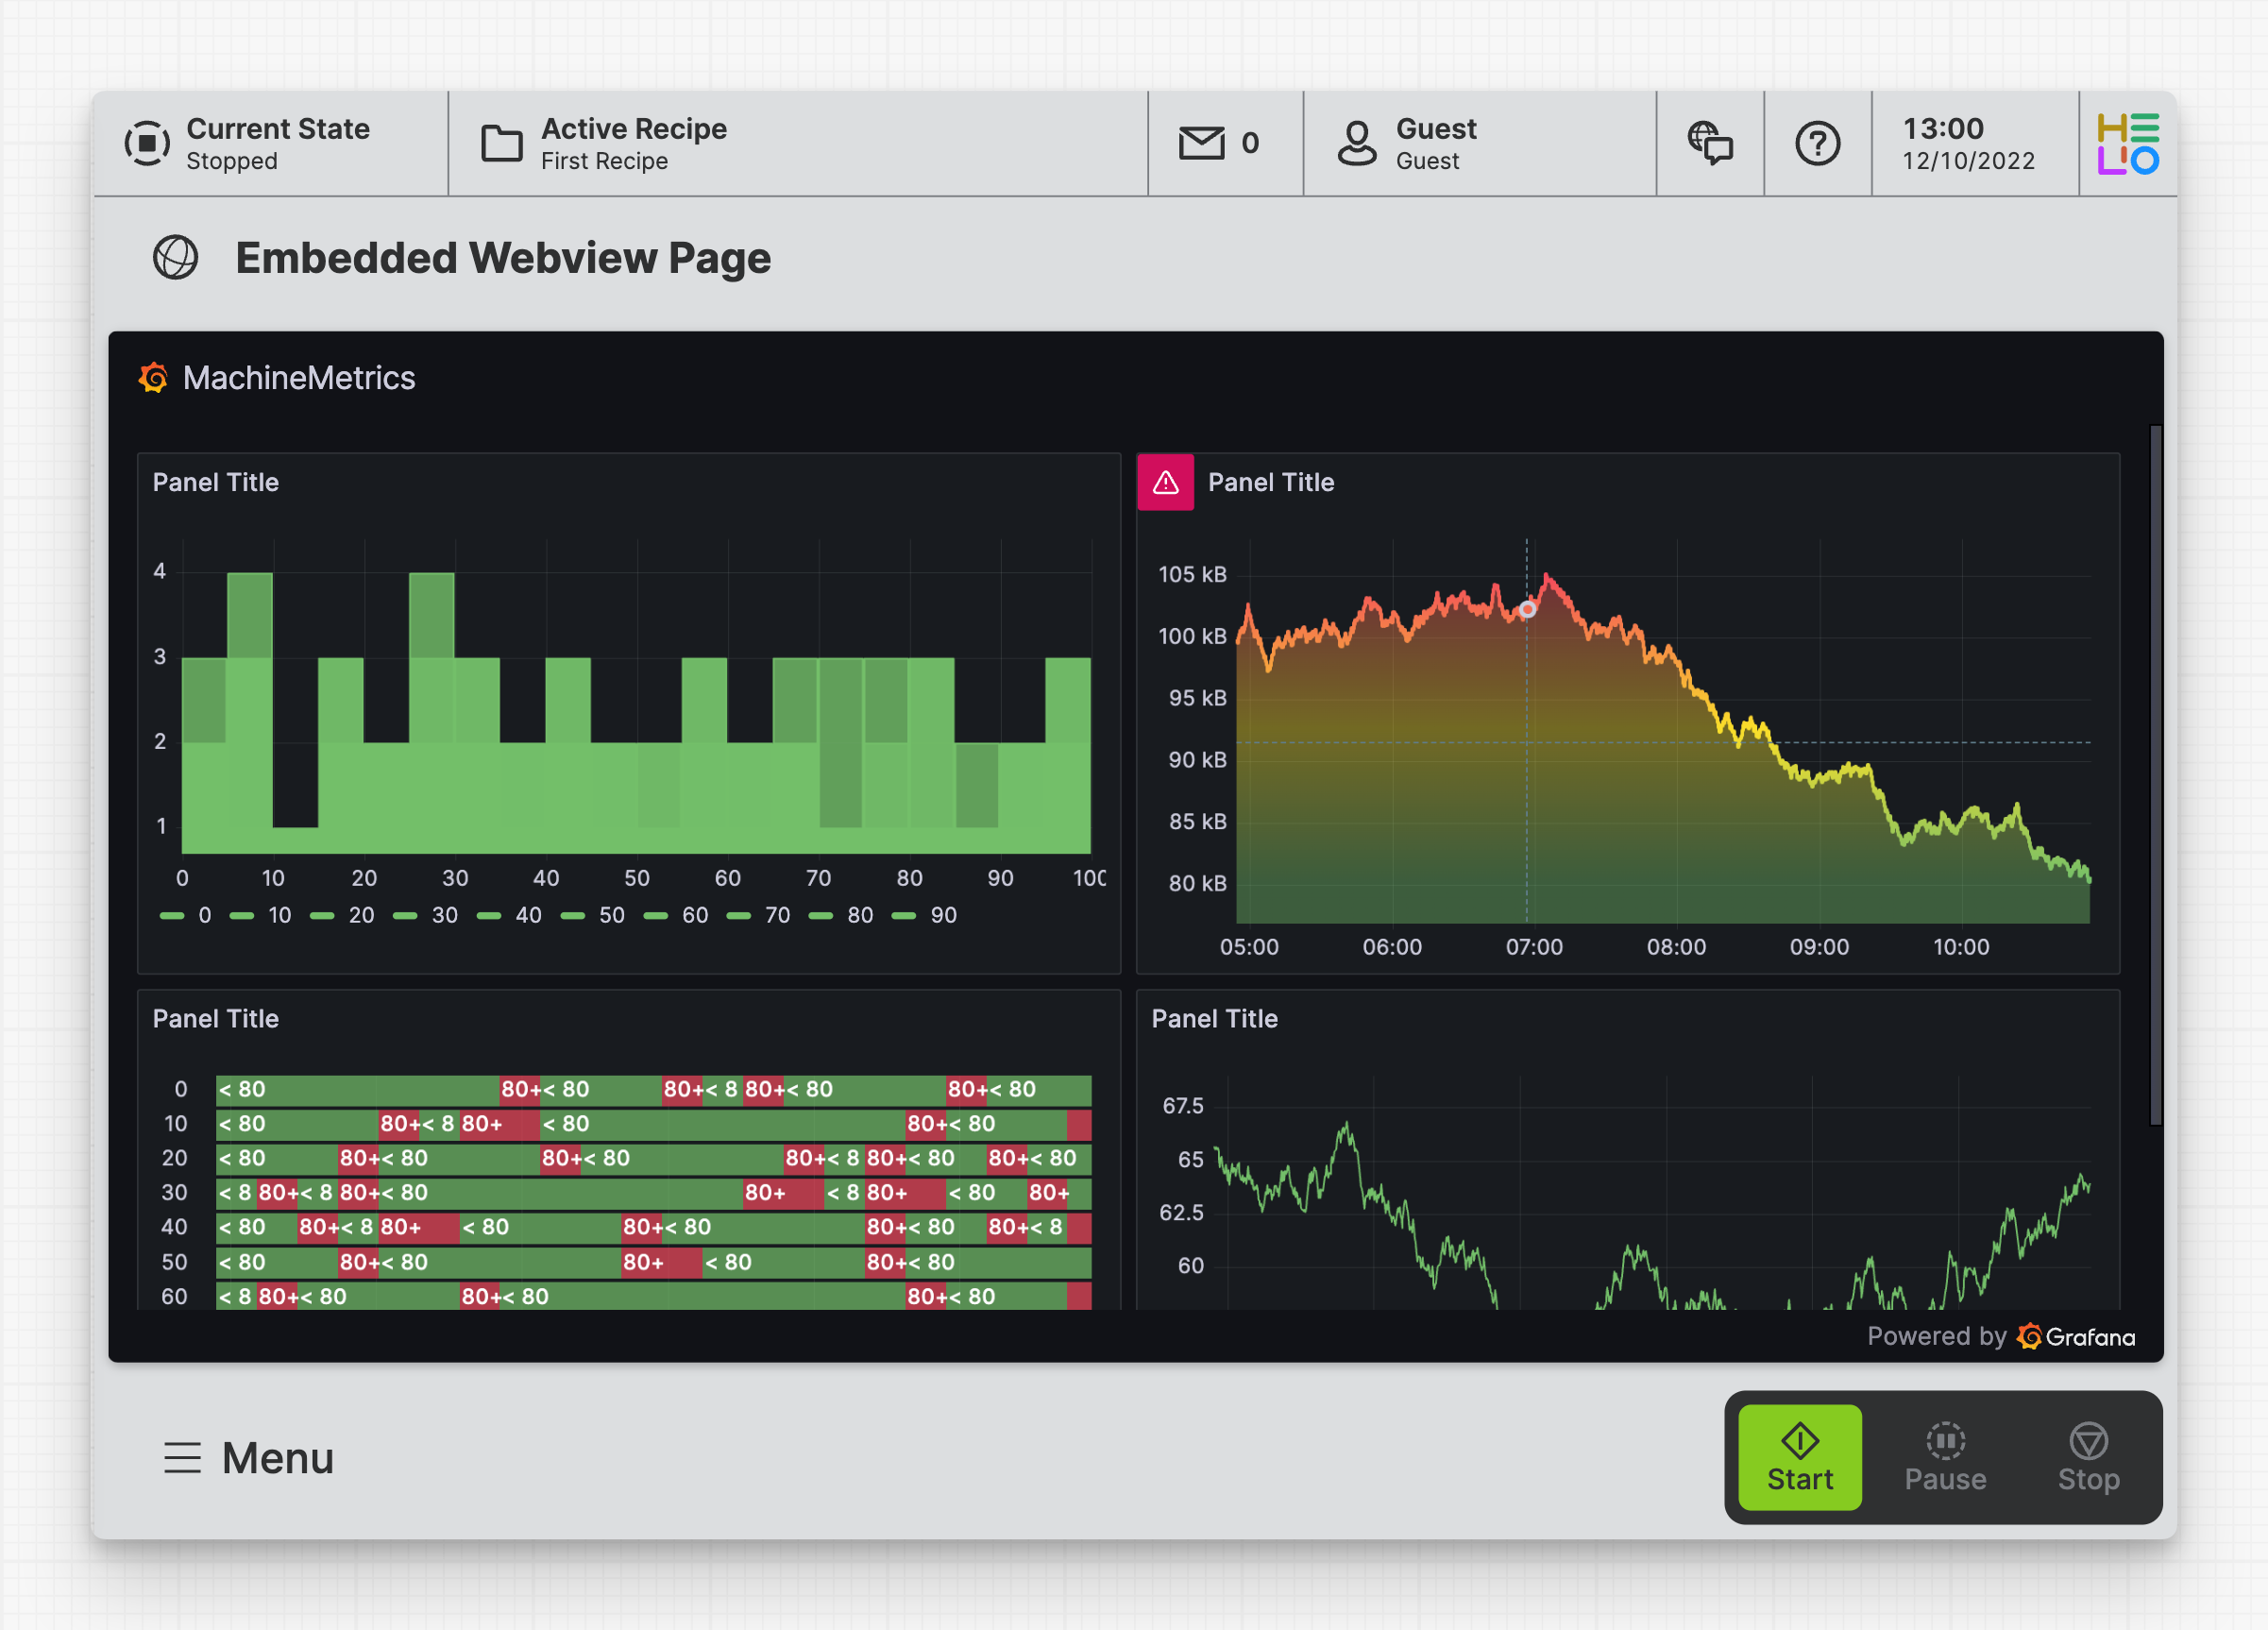This screenshot has width=2268, height=1630.
Task: Click the dashboard vertical scrollbar
Action: coord(2155,775)
